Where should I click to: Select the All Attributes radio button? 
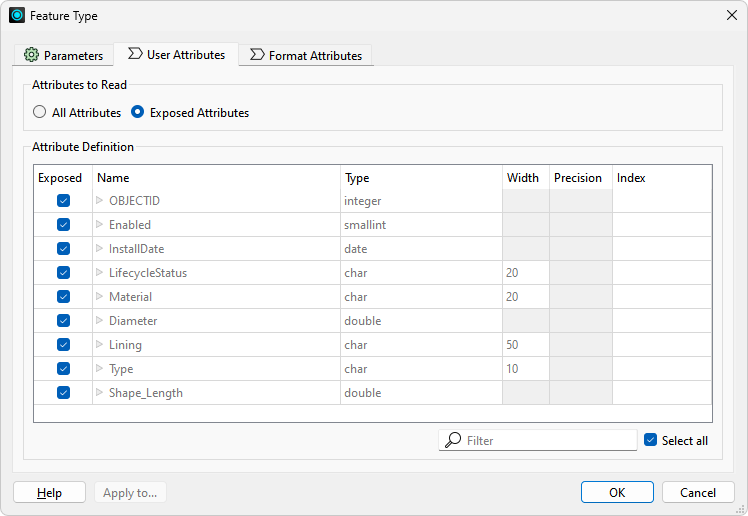[40, 112]
